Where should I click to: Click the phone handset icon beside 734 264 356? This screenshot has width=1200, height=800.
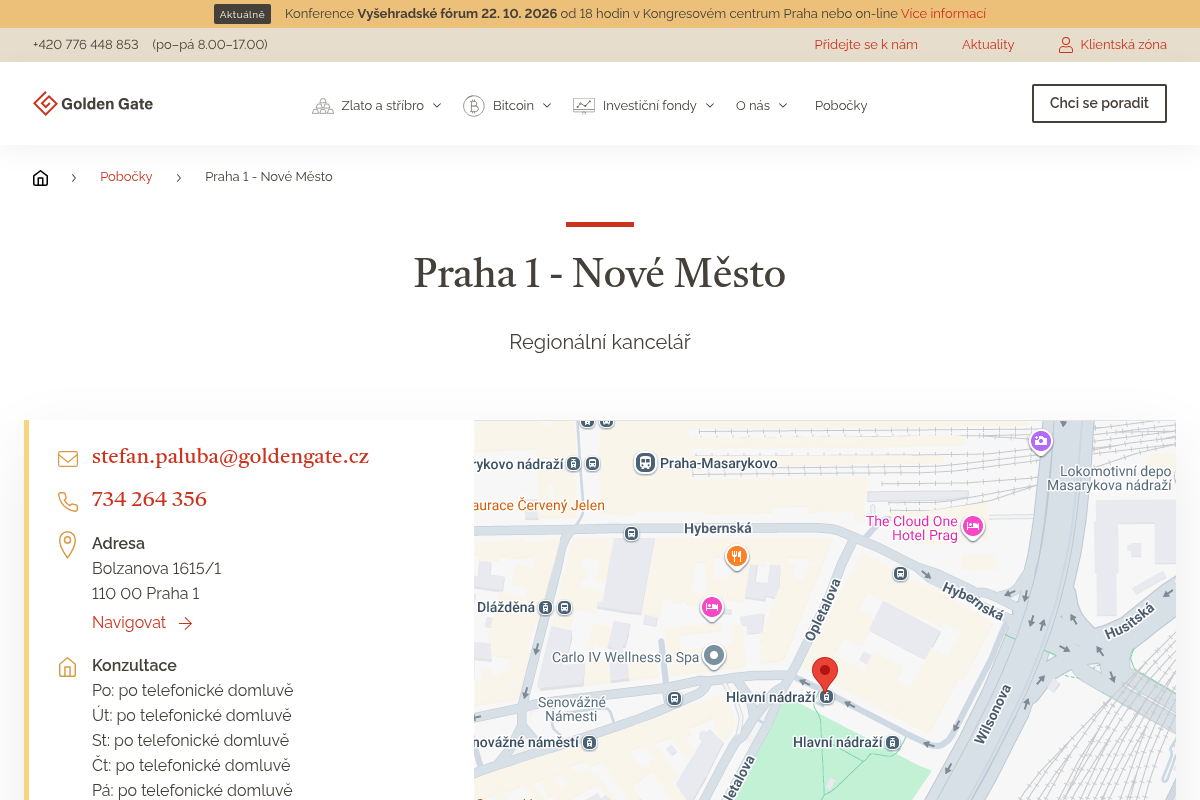(x=68, y=501)
